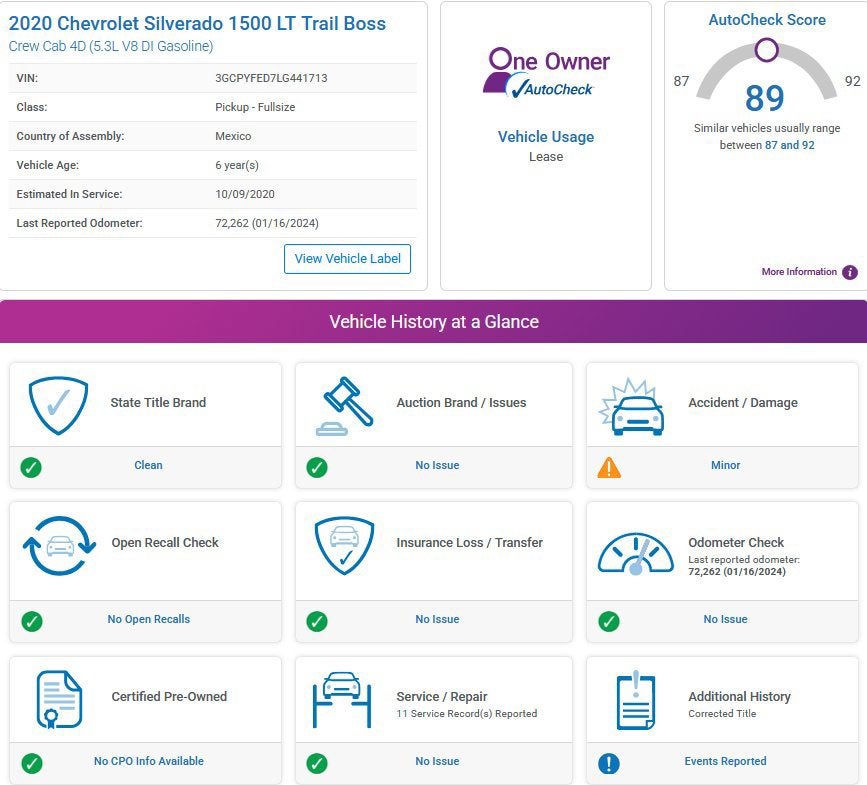Click the Vehicle Usage heading

(546, 137)
